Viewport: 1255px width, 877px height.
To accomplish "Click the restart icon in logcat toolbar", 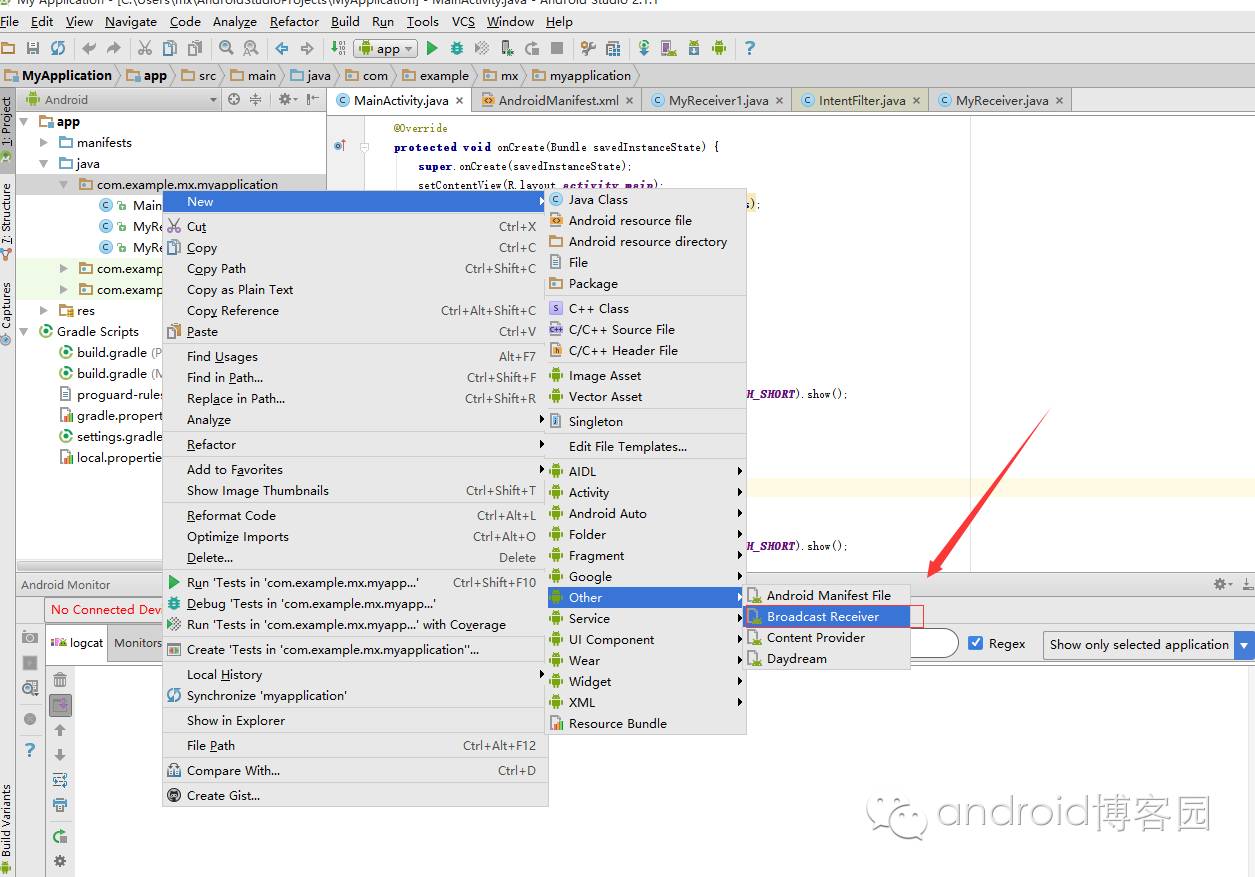I will tap(60, 836).
